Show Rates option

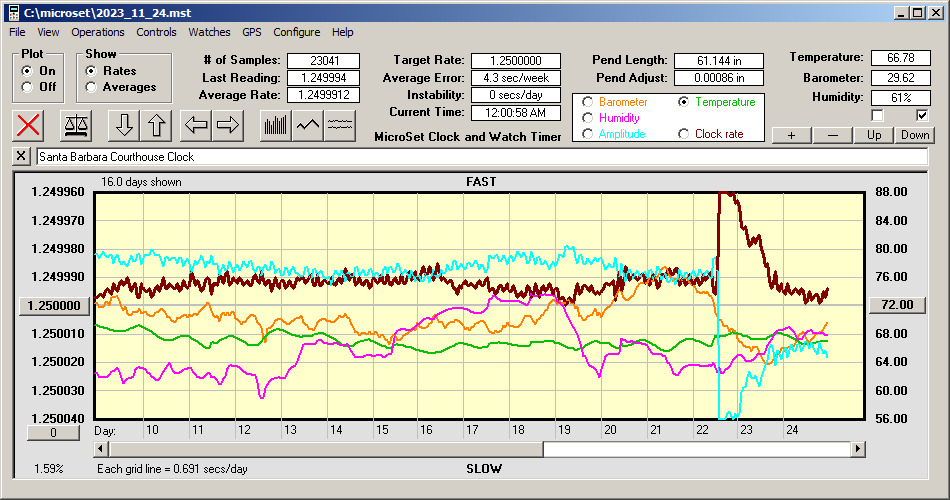click(x=91, y=71)
